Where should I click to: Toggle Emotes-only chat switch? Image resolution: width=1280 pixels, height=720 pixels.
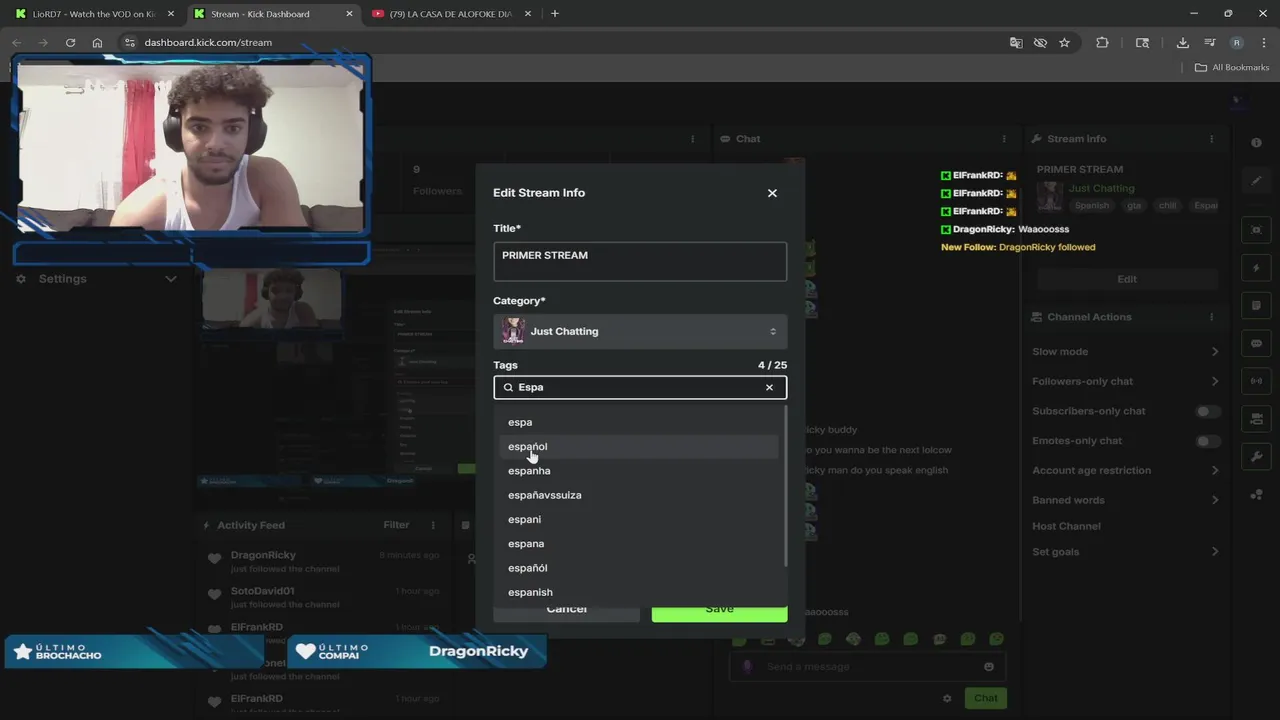[x=1207, y=441]
